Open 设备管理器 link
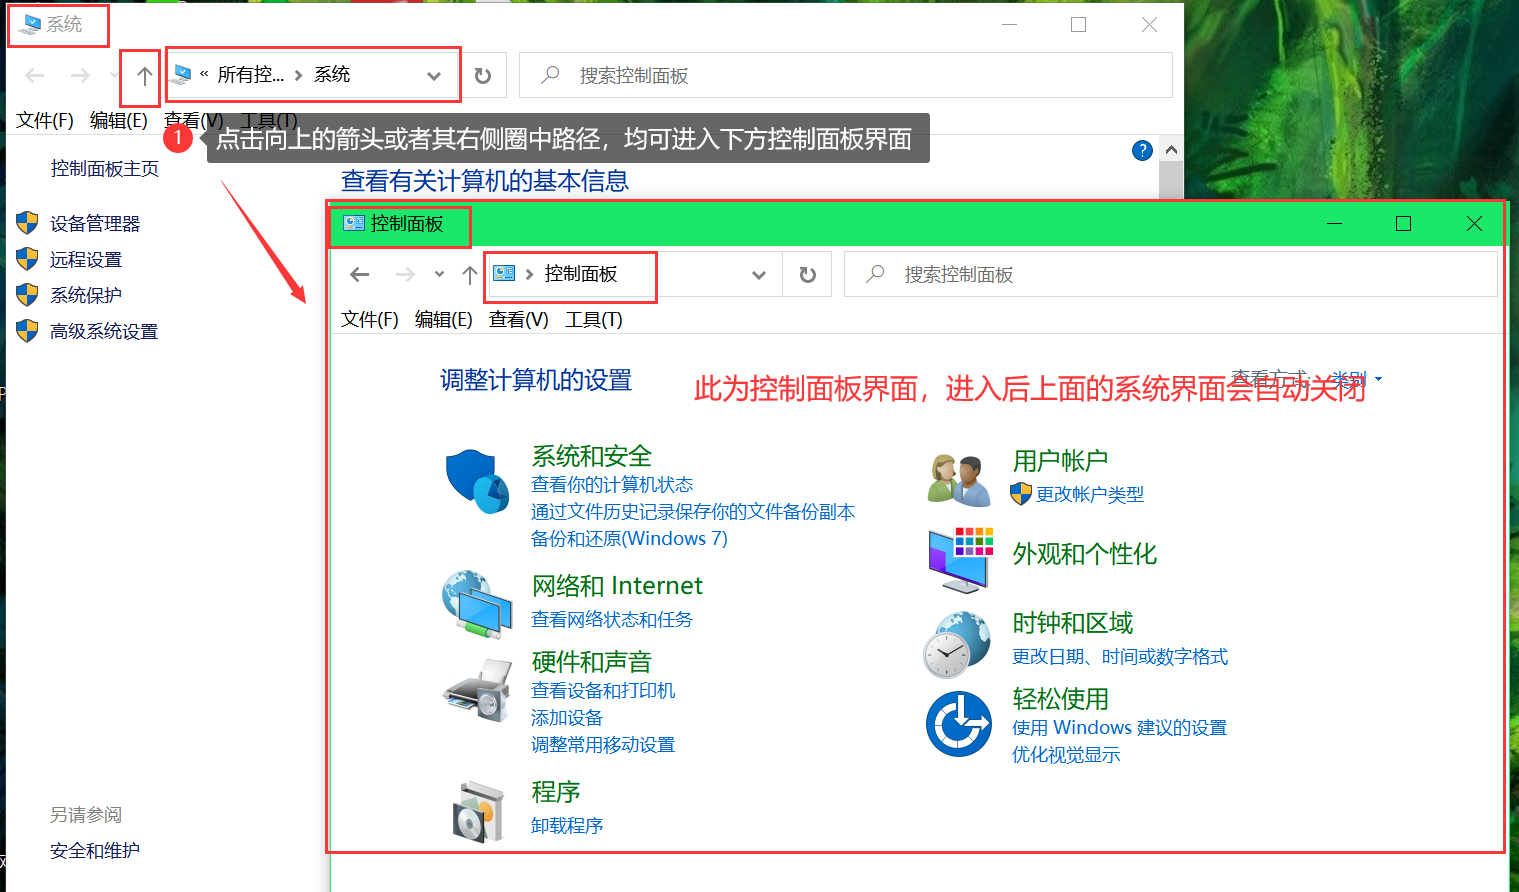1519x892 pixels. click(x=95, y=223)
